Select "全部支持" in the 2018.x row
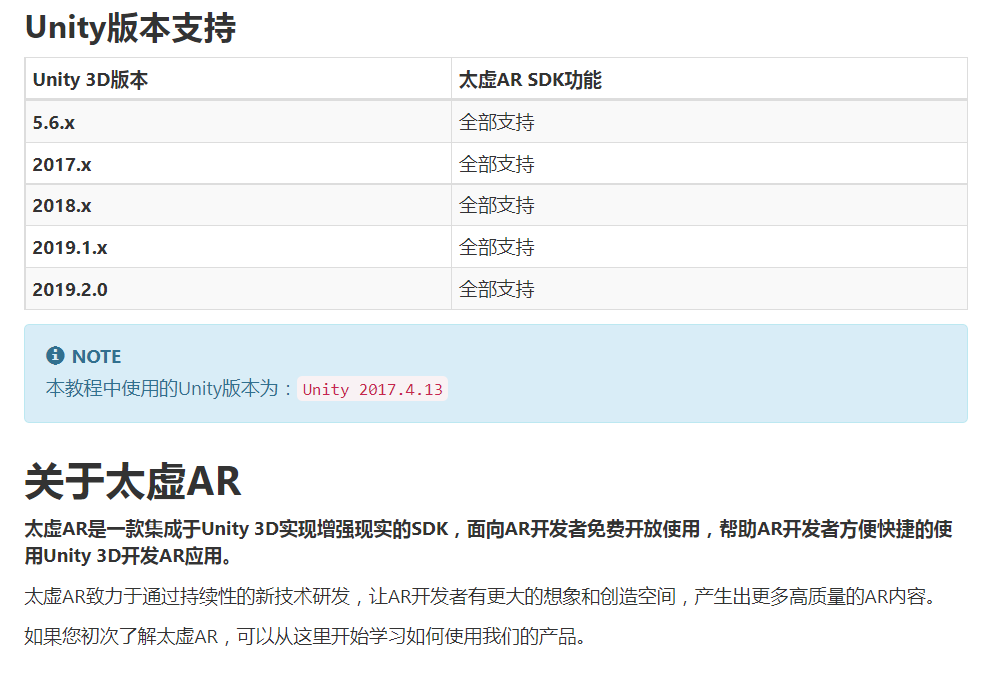The height and width of the screenshot is (680, 1005). tap(497, 206)
